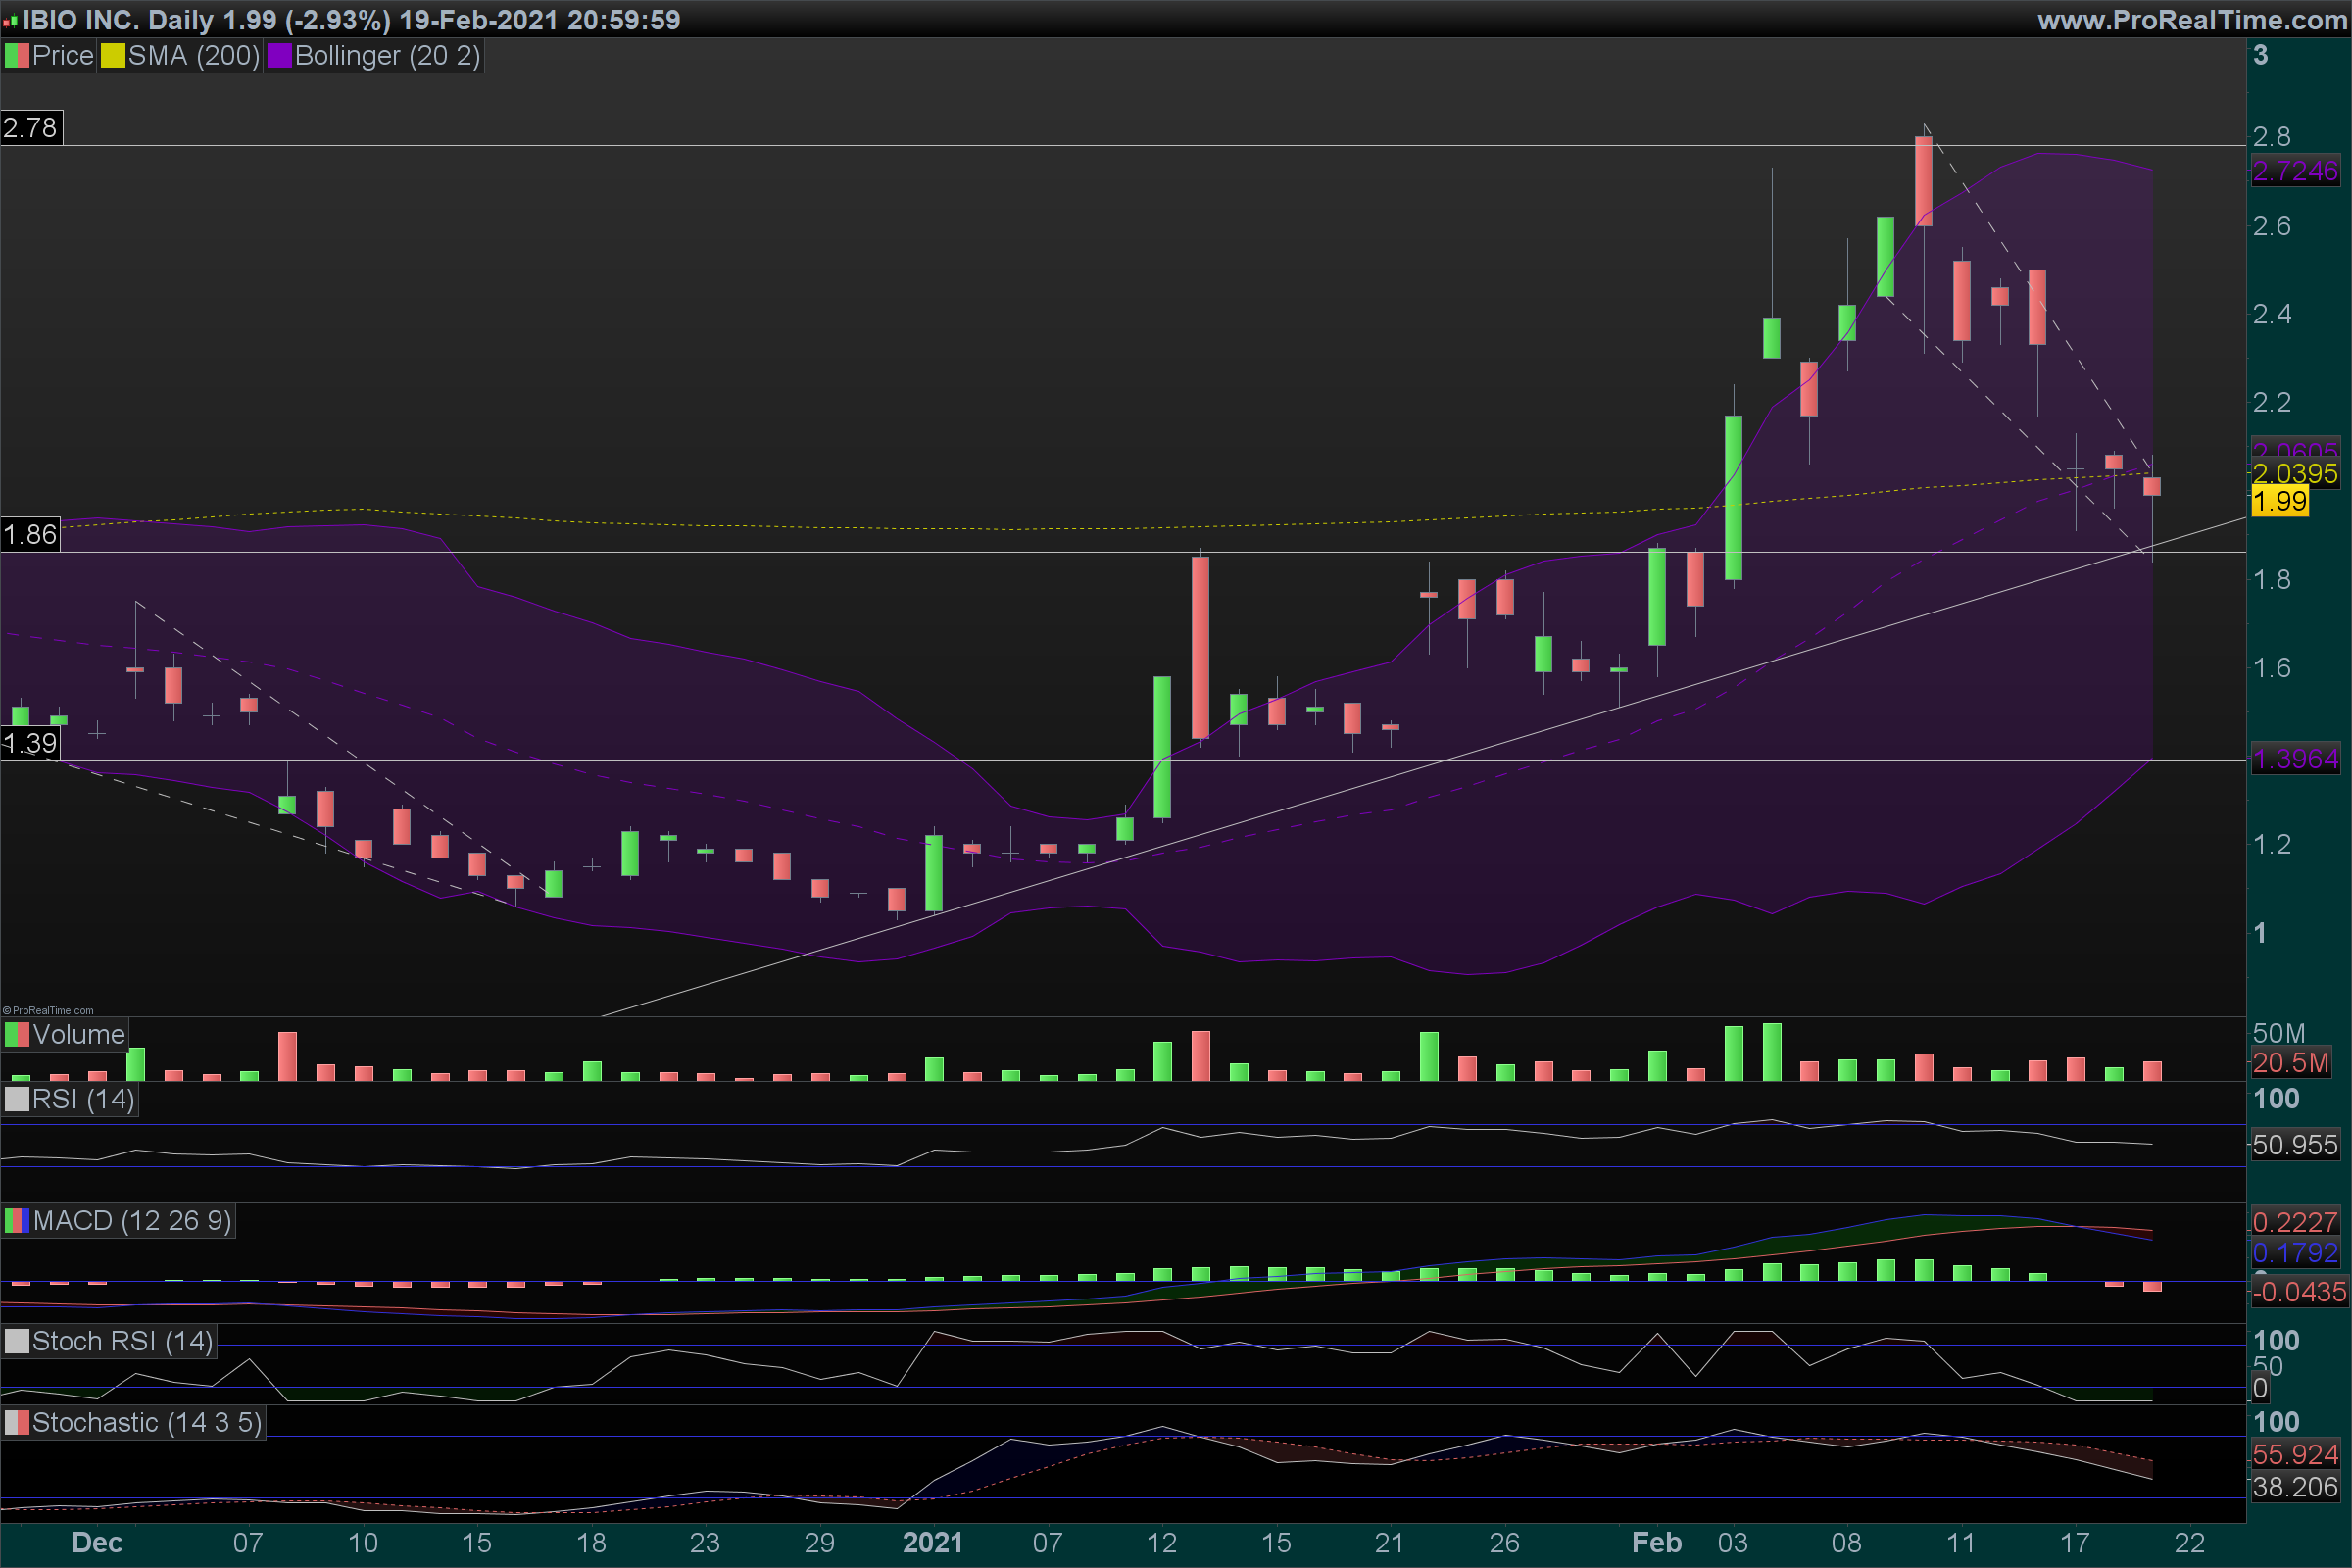Click the Feb date axis marker
The width and height of the screenshot is (2352, 1568).
(x=1656, y=1542)
